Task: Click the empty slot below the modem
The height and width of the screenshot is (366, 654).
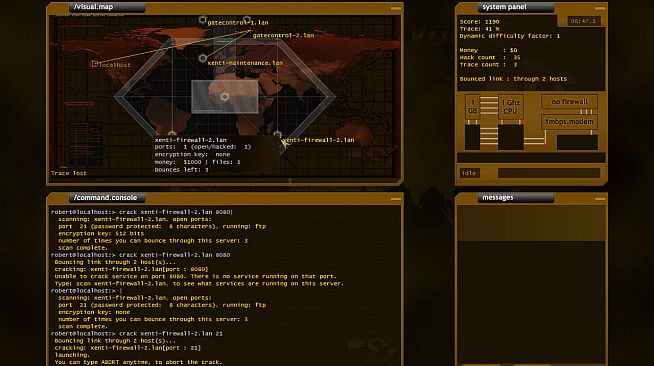Action: [577, 142]
